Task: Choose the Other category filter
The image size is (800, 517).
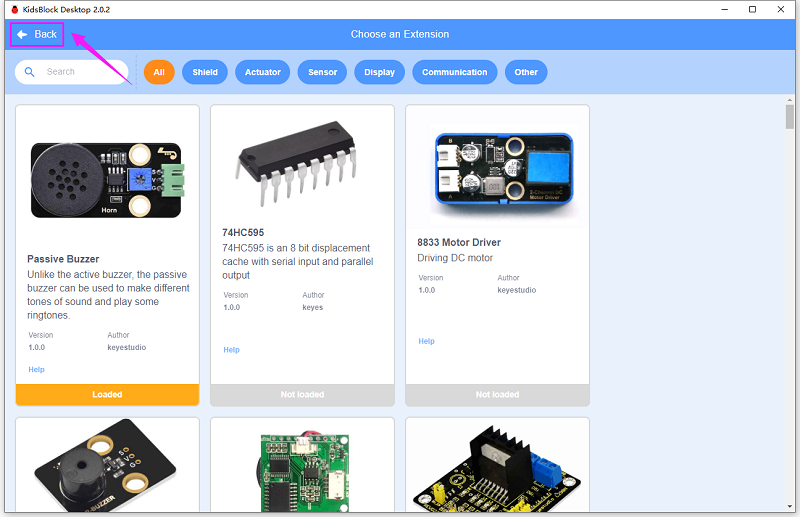Action: click(526, 72)
